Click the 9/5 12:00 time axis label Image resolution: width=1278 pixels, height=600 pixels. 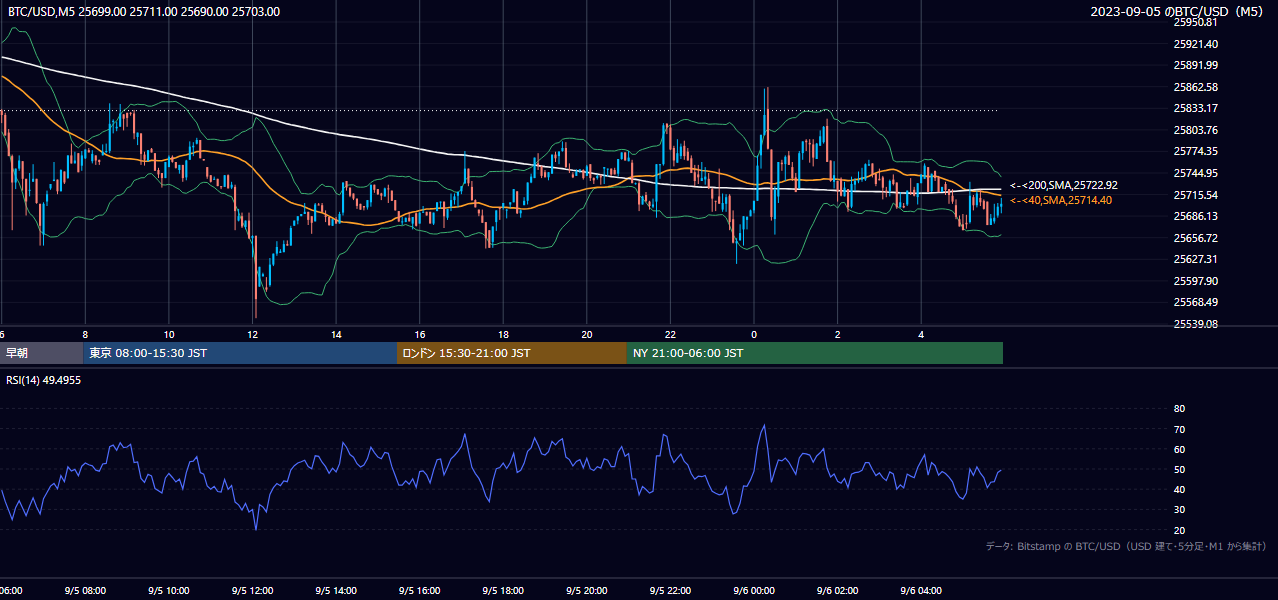pyautogui.click(x=253, y=591)
